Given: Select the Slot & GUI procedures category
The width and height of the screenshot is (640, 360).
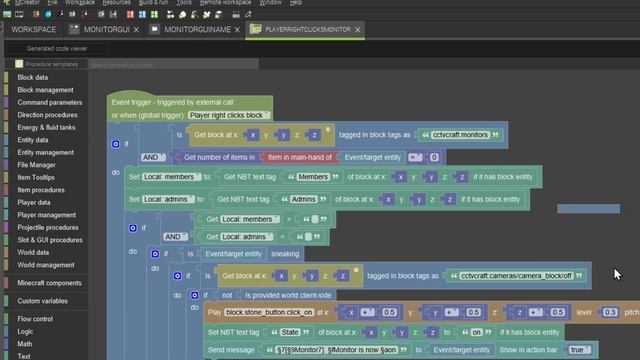Looking at the screenshot, I should (50, 240).
